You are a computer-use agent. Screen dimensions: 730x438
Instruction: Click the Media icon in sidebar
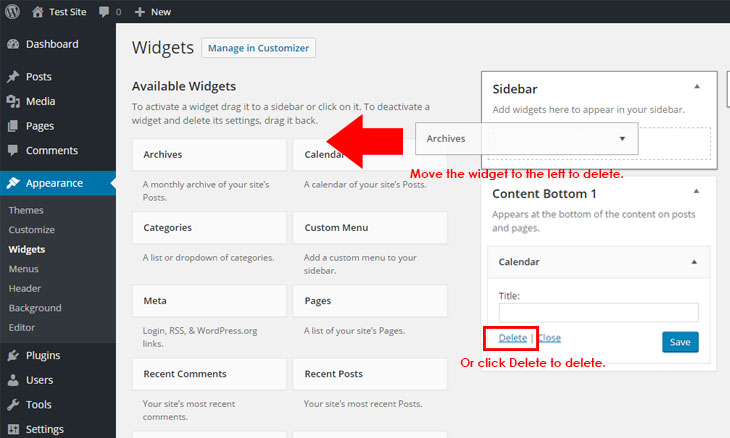(14, 101)
